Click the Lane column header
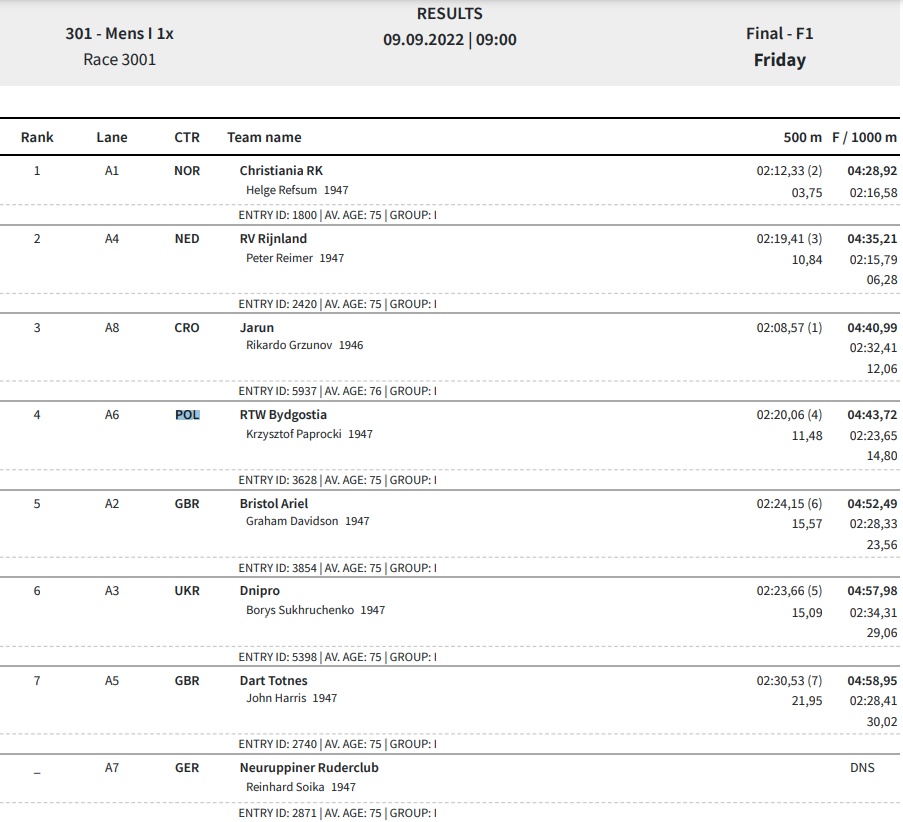The image size is (903, 822). pyautogui.click(x=112, y=137)
